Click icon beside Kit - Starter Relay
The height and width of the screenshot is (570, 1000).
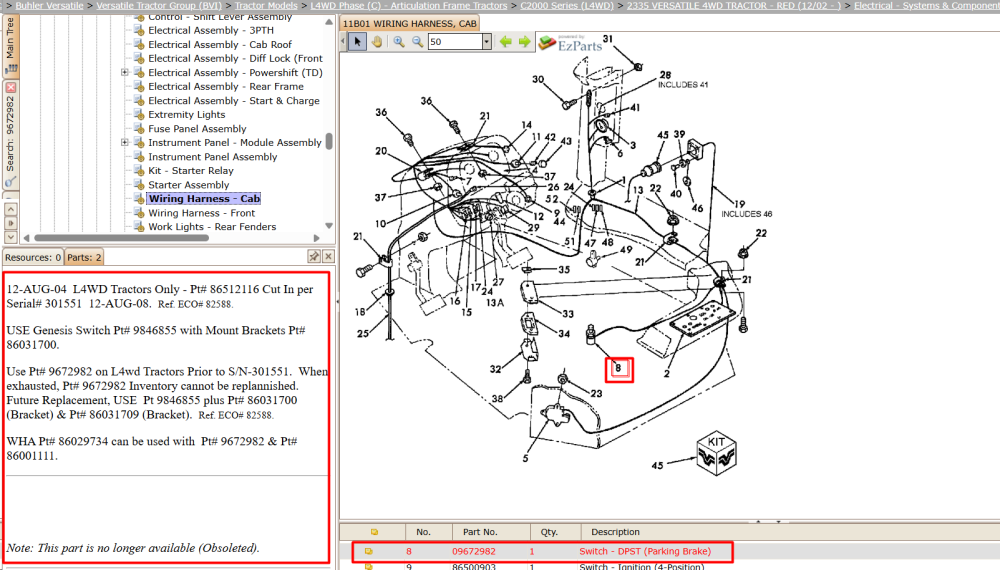[140, 170]
